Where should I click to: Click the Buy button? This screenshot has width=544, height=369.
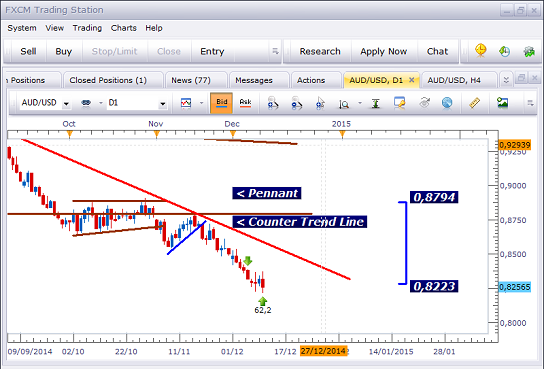pos(63,51)
